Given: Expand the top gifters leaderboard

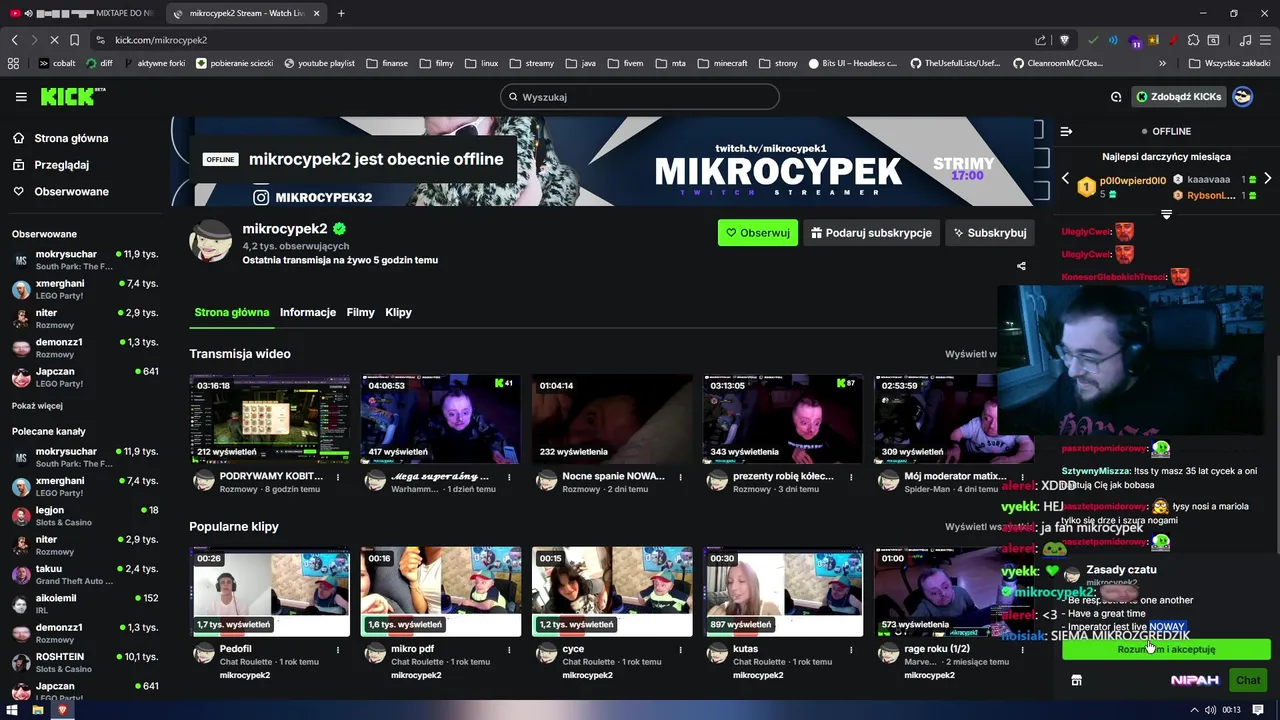Looking at the screenshot, I should point(1166,214).
